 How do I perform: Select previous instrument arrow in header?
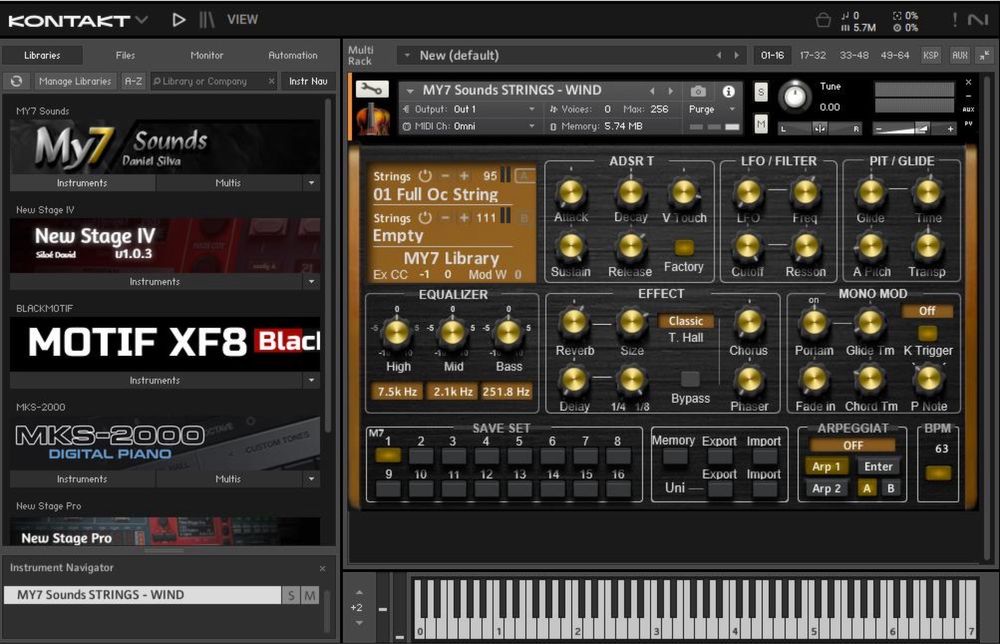[652, 91]
